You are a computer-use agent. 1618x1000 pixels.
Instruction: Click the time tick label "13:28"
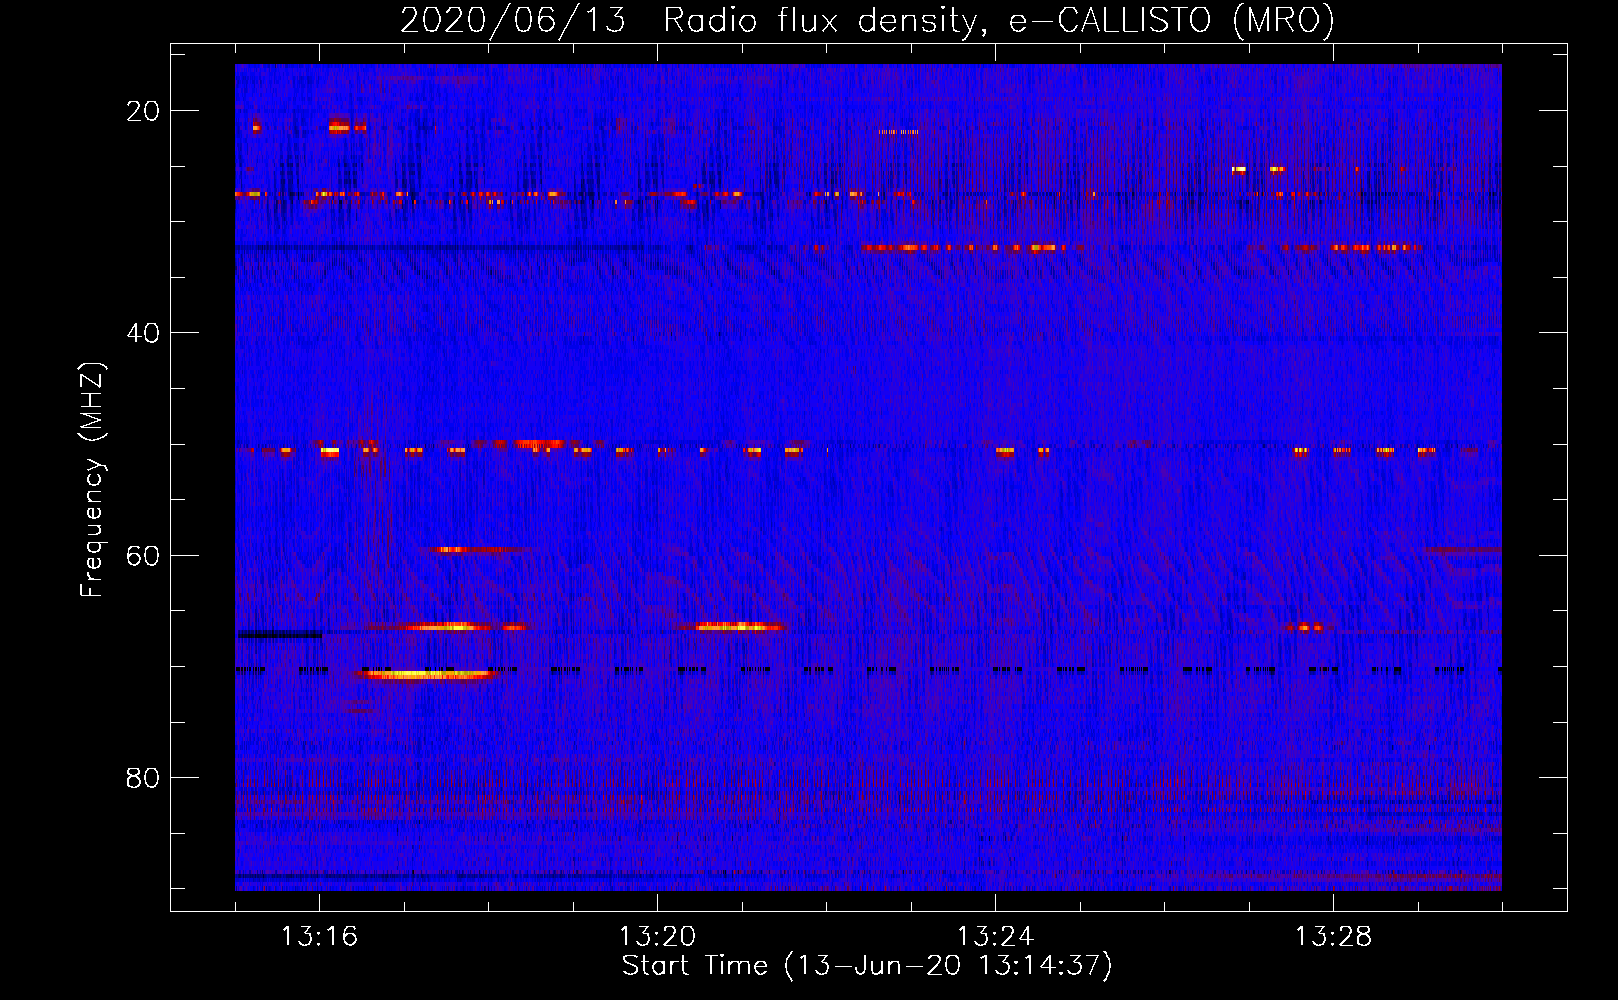coord(1334,937)
